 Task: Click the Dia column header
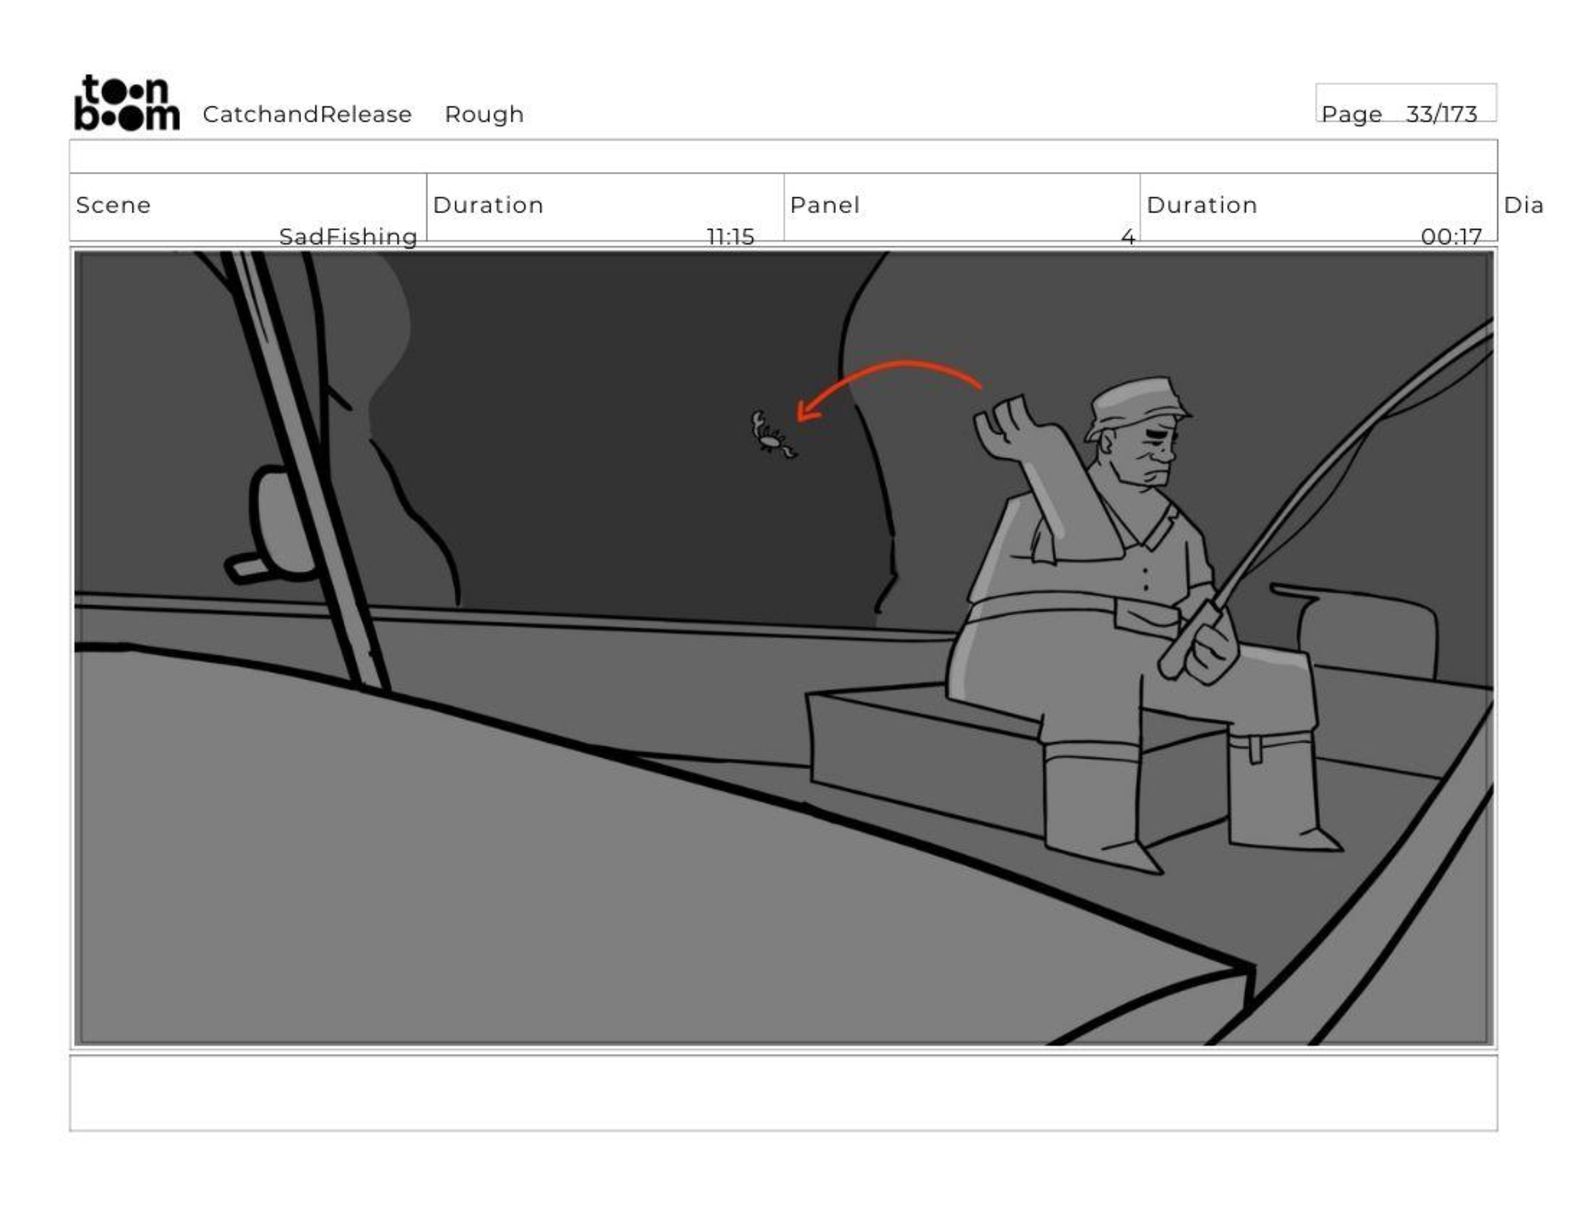click(x=1523, y=205)
